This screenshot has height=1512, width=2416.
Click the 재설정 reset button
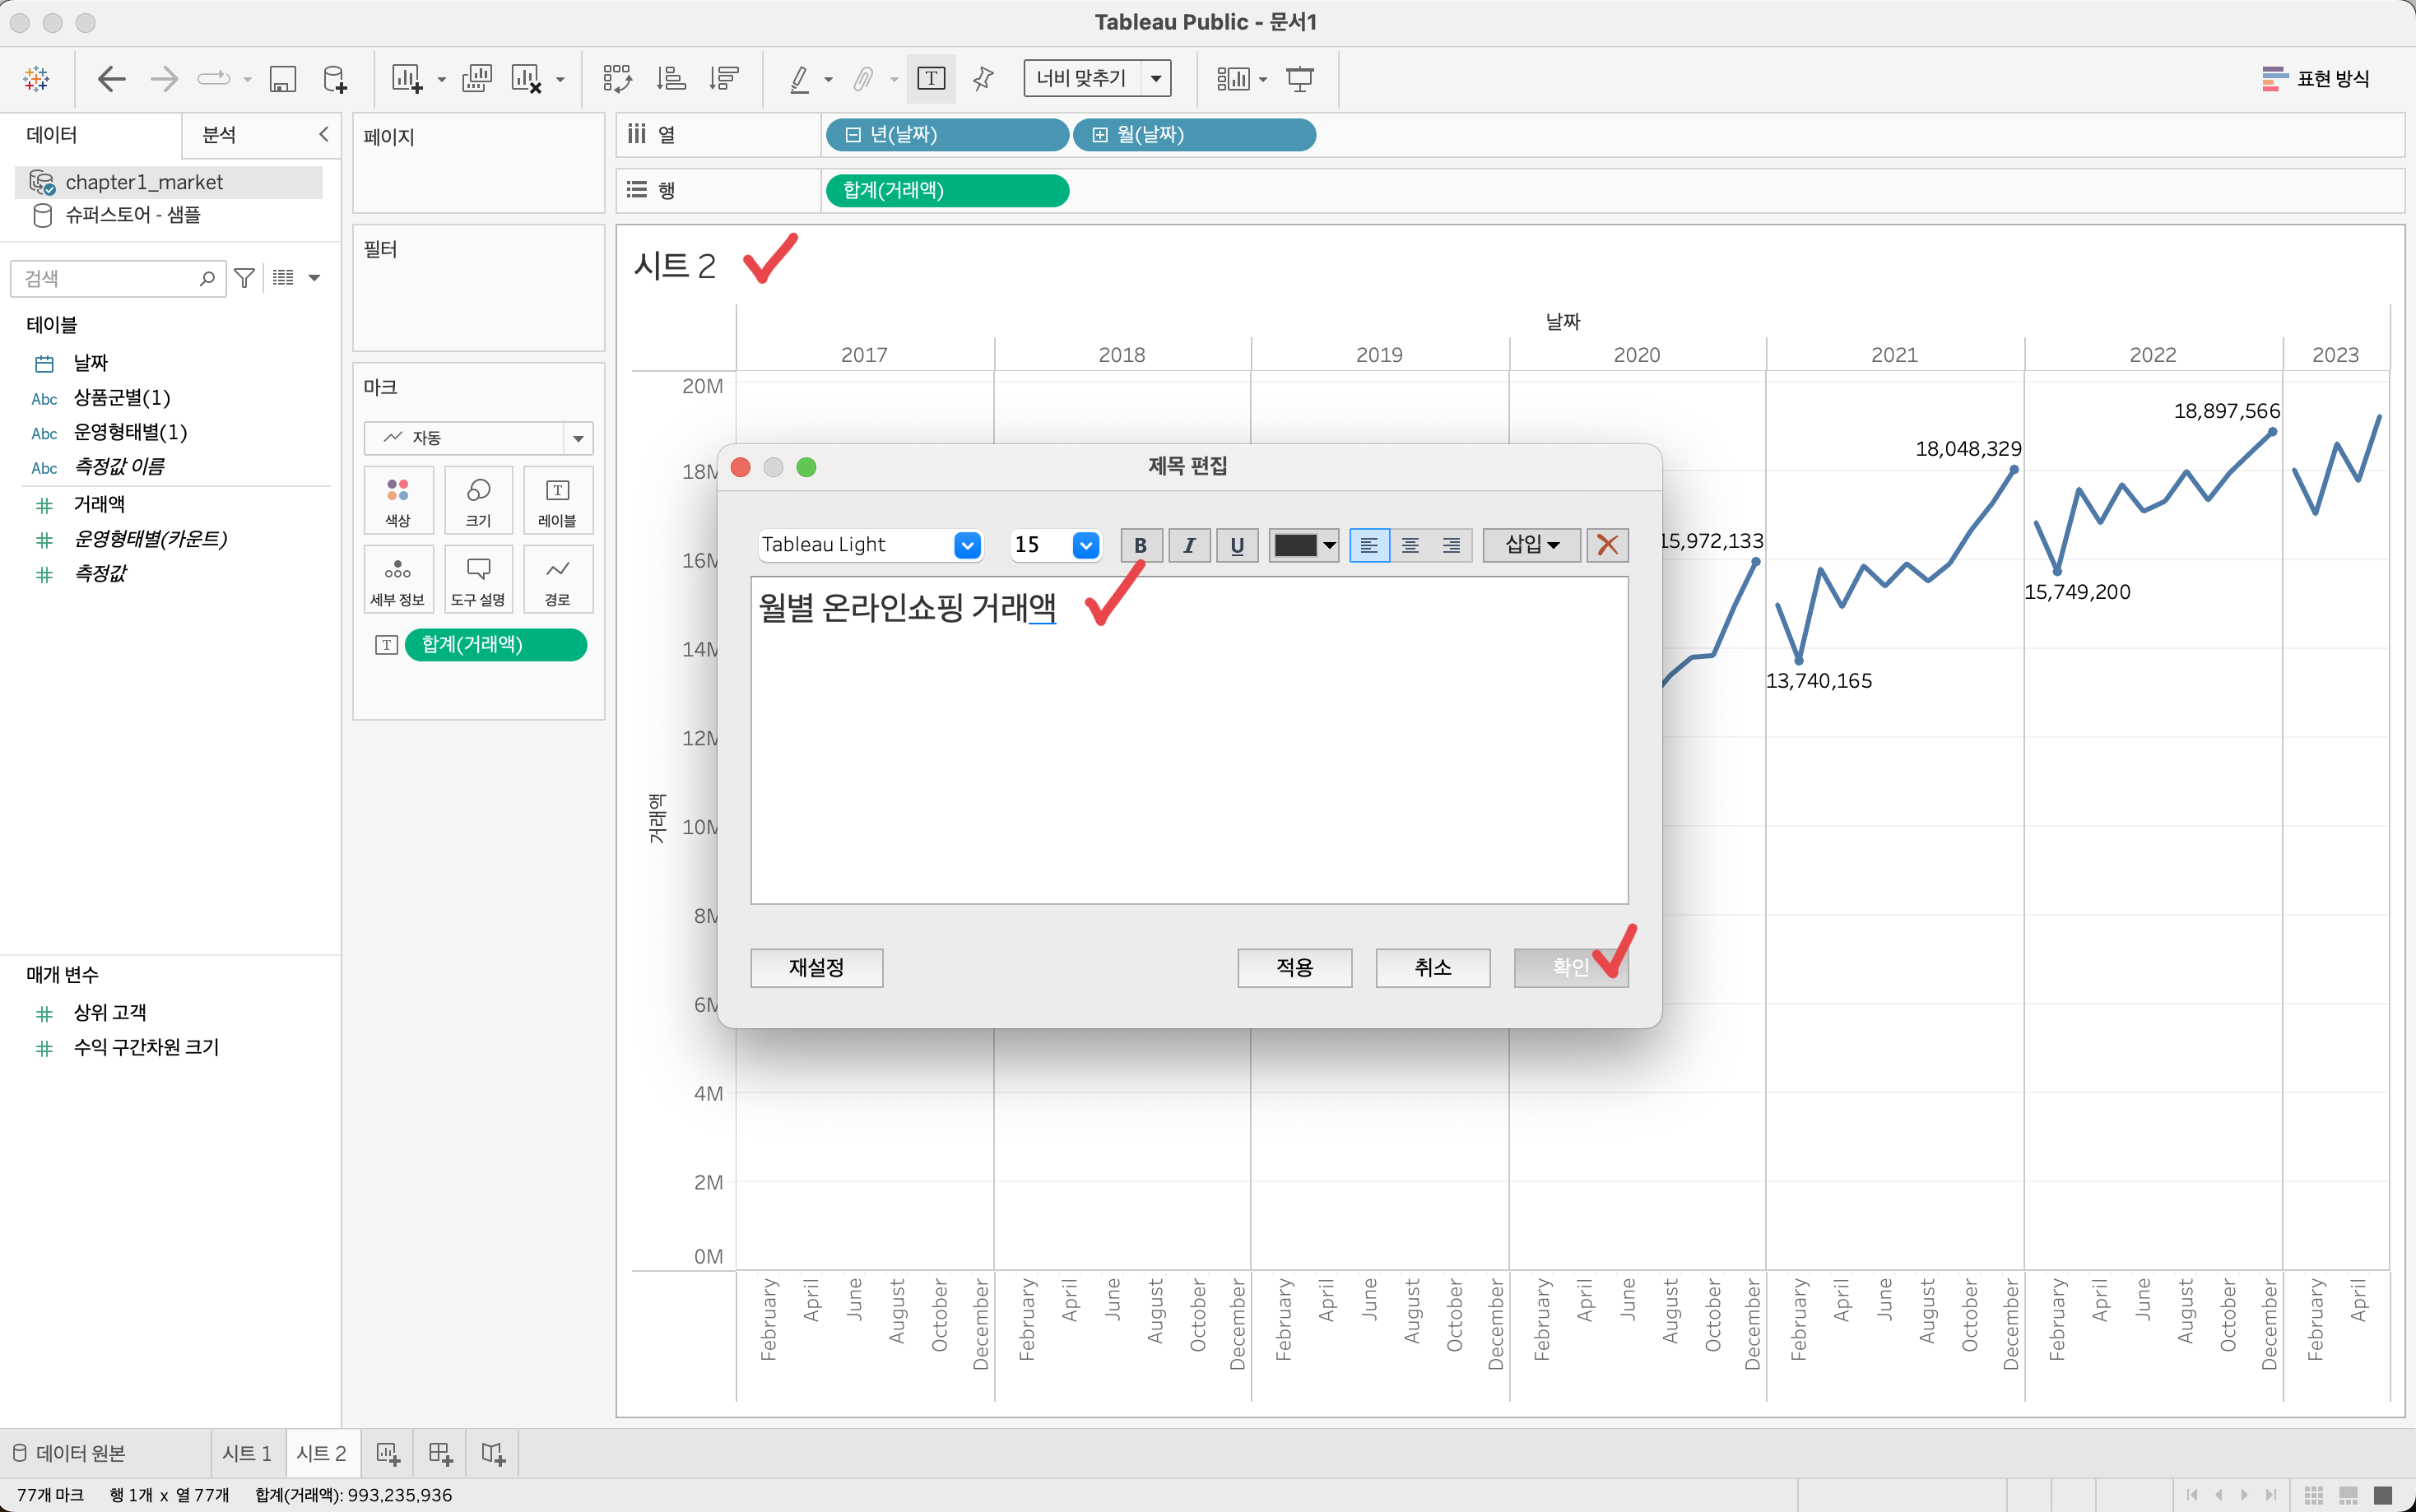[x=816, y=967]
